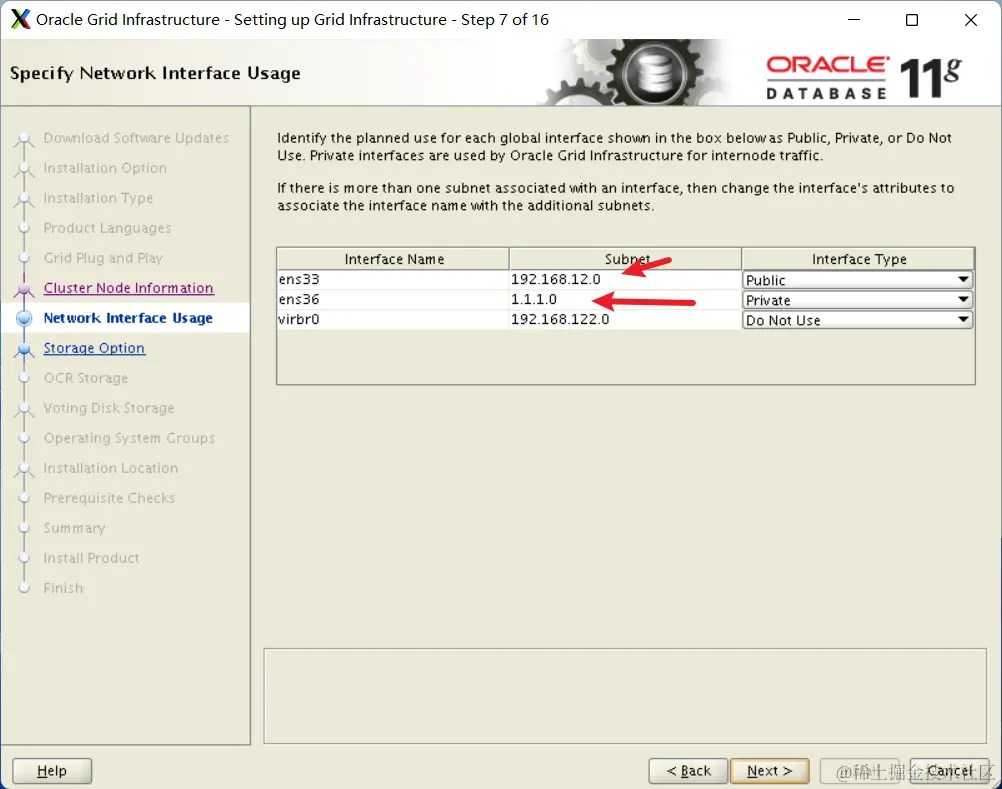
Task: Cancel the Grid Infrastructure setup
Action: point(949,770)
